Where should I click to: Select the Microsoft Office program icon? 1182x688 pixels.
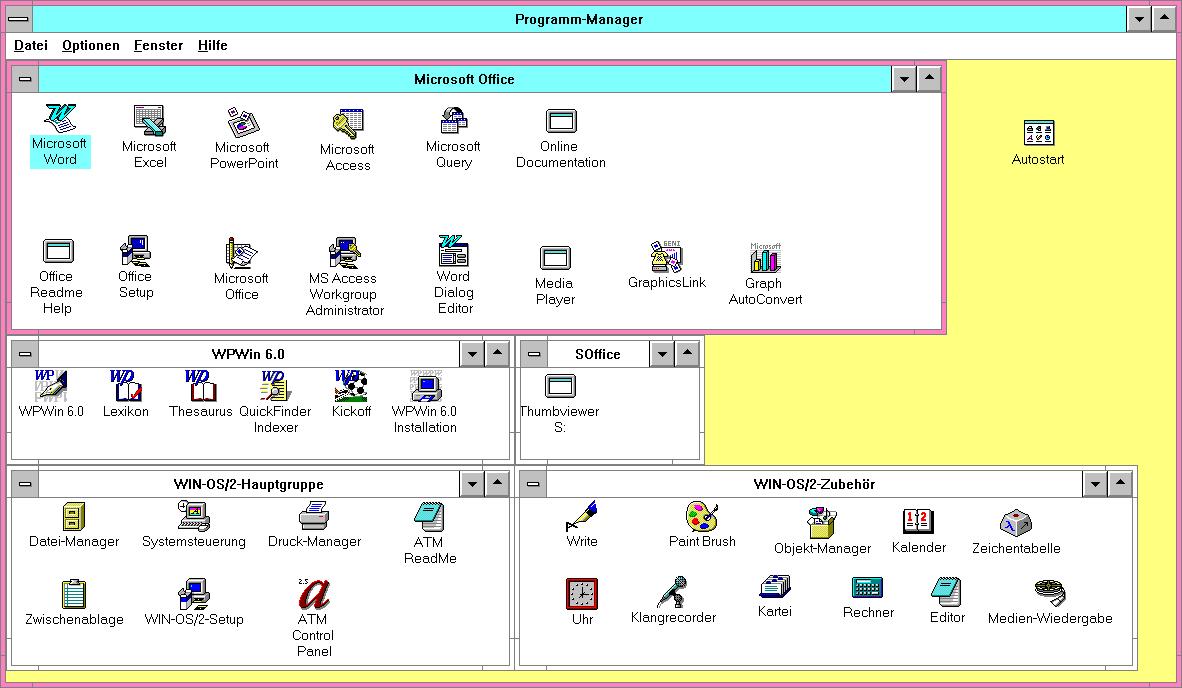click(241, 252)
